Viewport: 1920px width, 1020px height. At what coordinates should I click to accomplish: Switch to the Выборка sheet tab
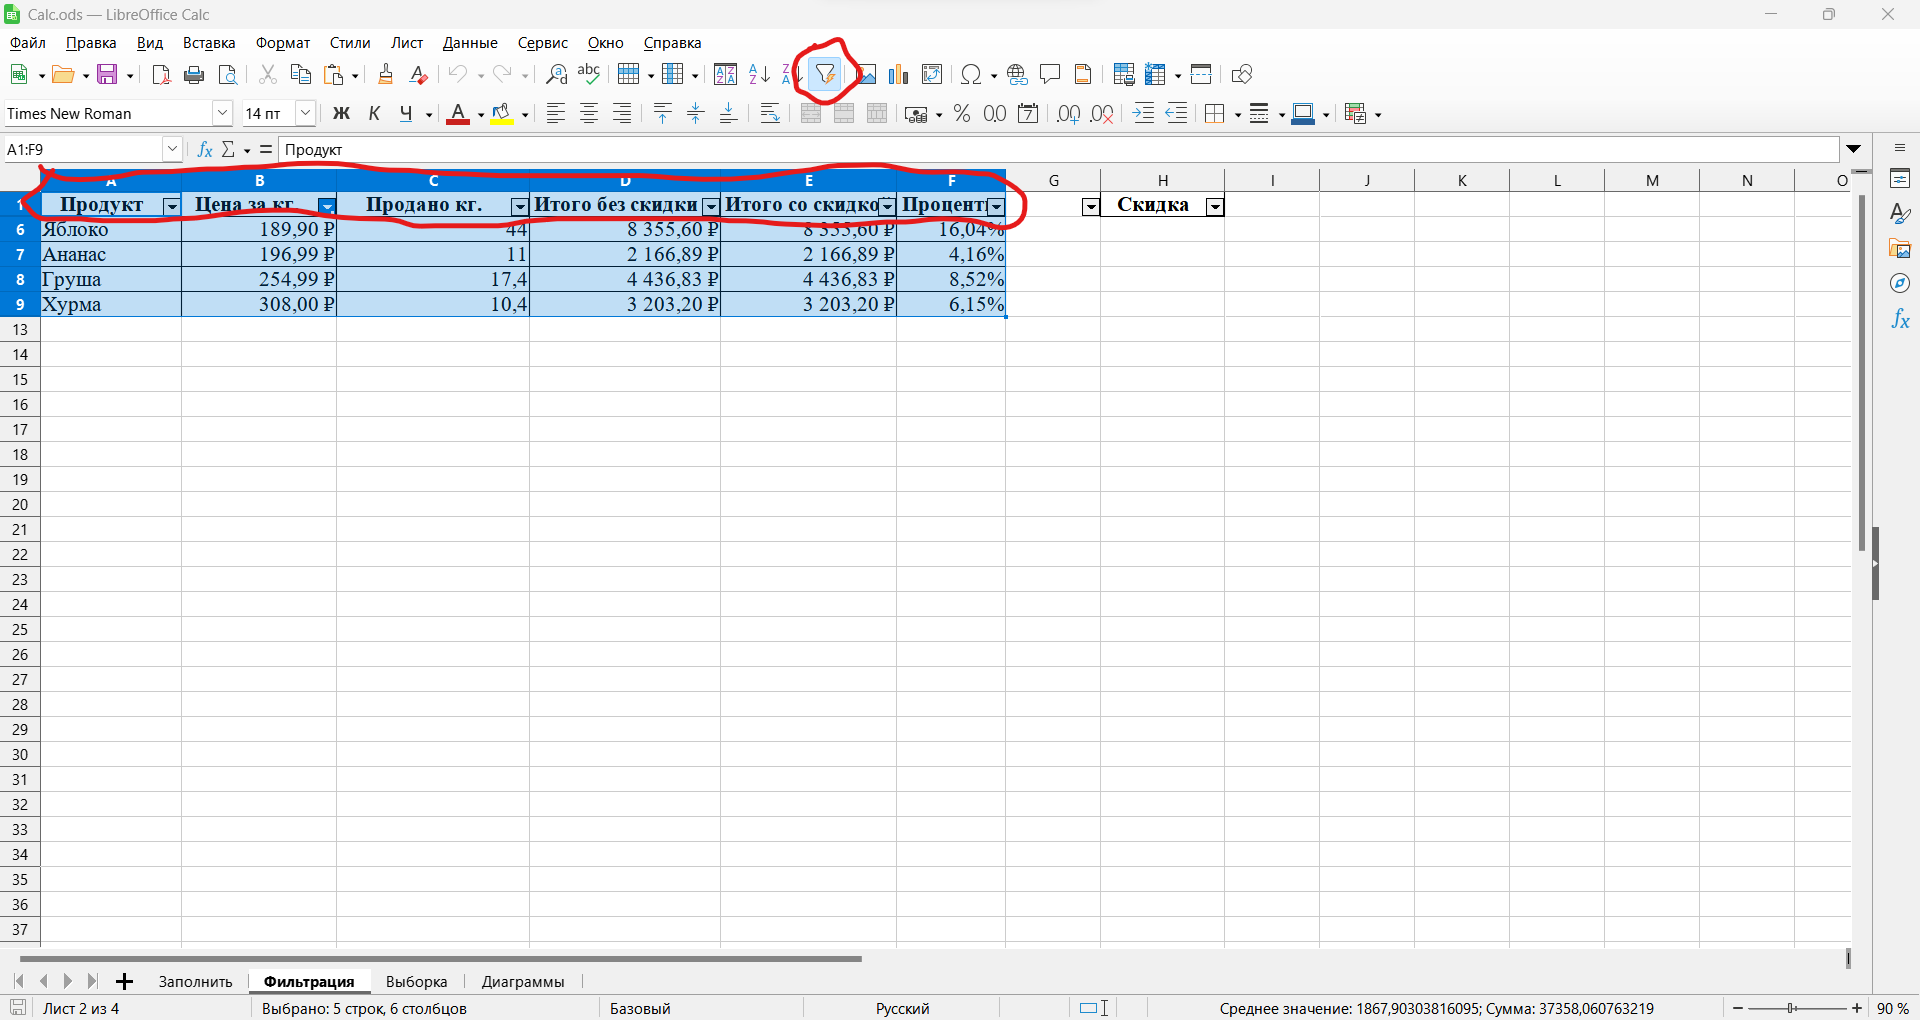[416, 981]
